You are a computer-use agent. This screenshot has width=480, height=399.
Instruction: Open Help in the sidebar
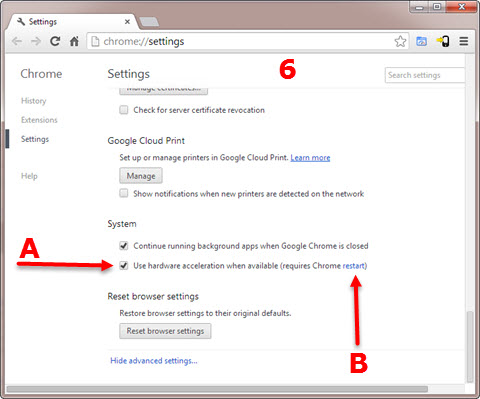pos(29,176)
